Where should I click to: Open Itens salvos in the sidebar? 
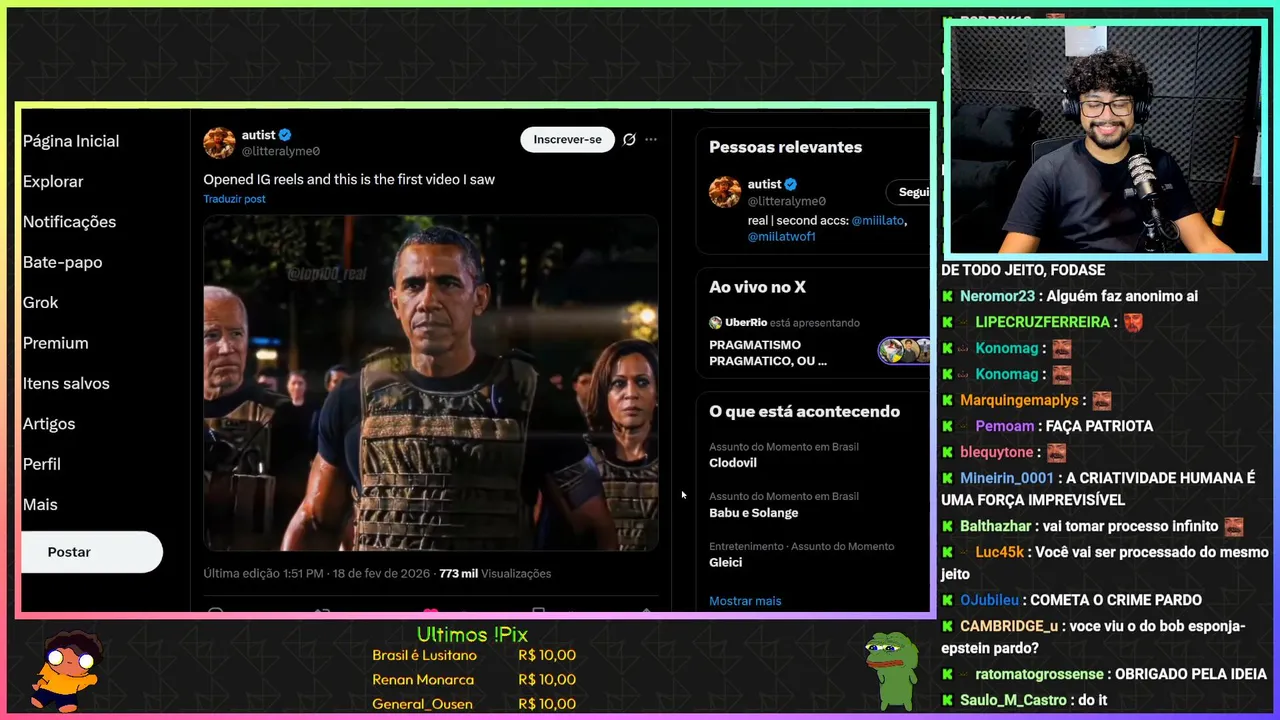66,384
